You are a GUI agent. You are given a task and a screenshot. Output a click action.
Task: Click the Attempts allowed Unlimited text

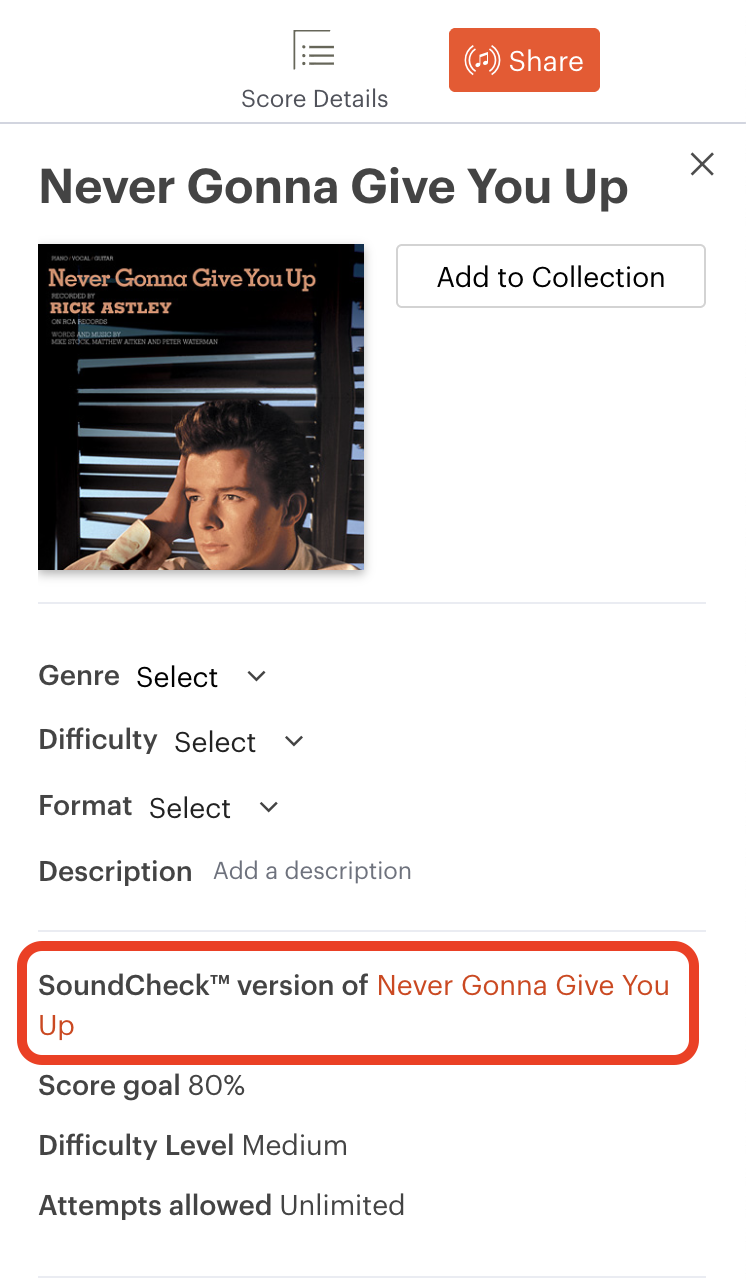pos(342,1205)
